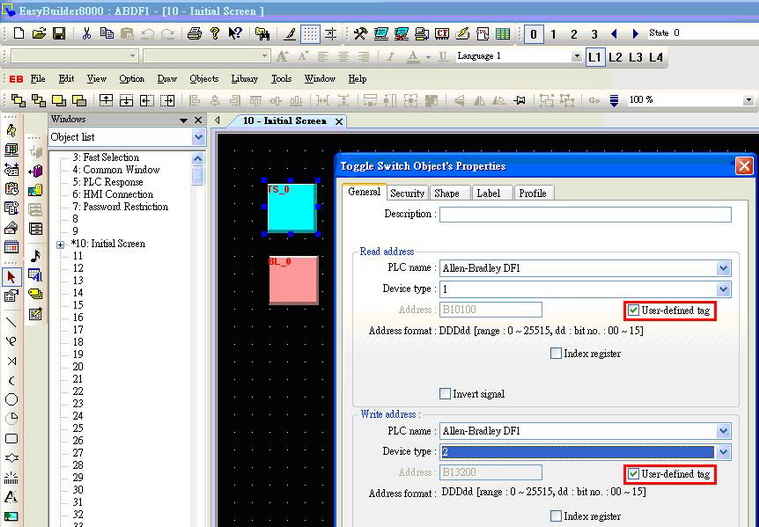Go to next state with right arrow
Viewport: 759px width, 527px height.
click(x=635, y=34)
